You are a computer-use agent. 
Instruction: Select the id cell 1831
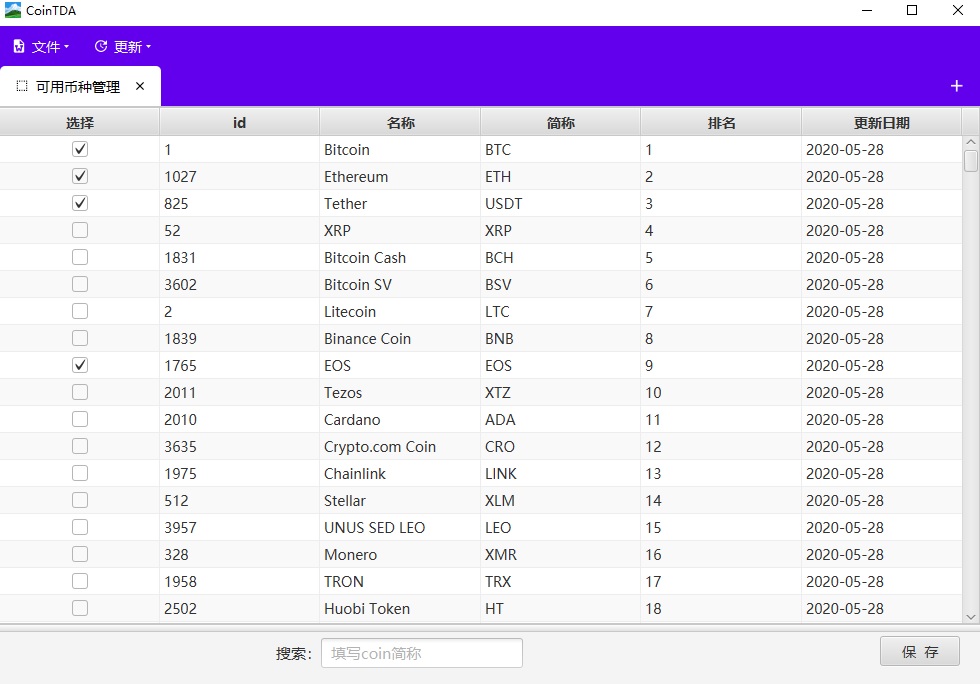(x=239, y=257)
